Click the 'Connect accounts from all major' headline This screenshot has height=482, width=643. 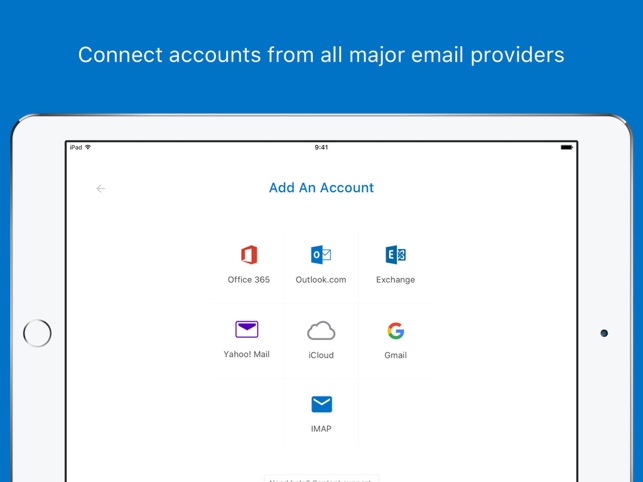(321, 55)
